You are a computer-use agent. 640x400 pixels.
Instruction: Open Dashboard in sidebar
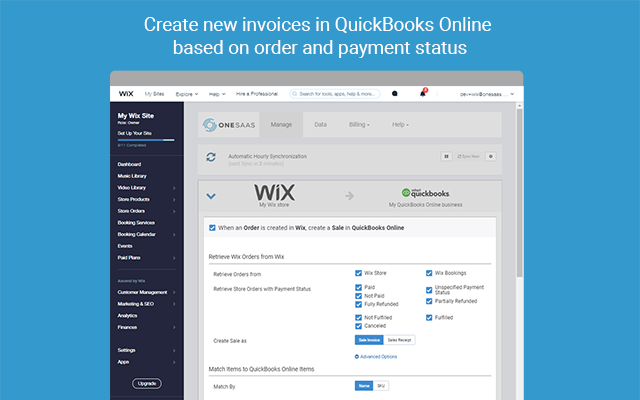pyautogui.click(x=129, y=164)
